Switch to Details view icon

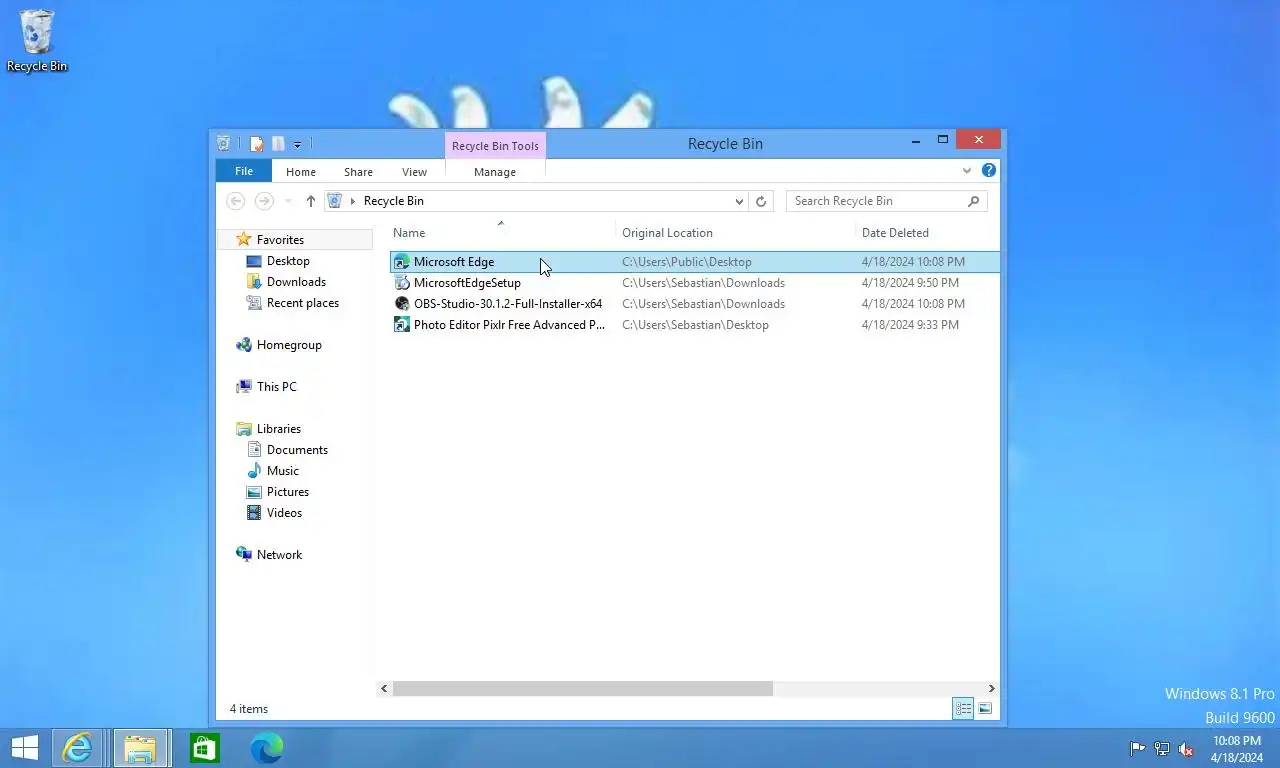pyautogui.click(x=963, y=709)
